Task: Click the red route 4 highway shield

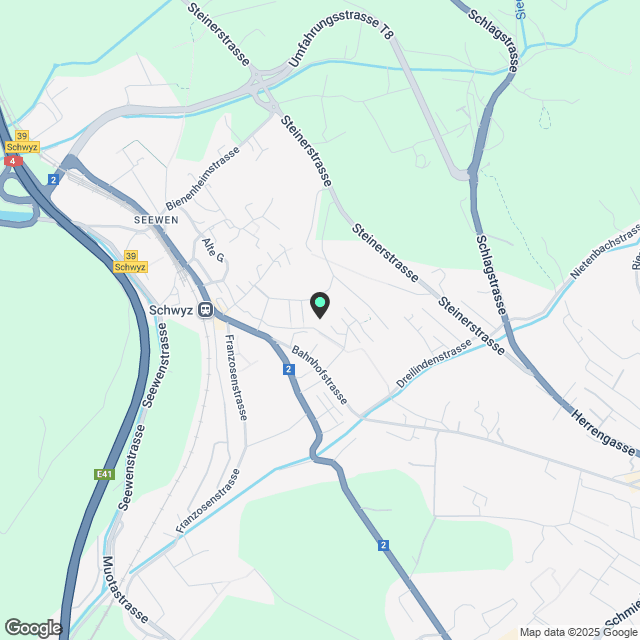Action: coord(13,161)
